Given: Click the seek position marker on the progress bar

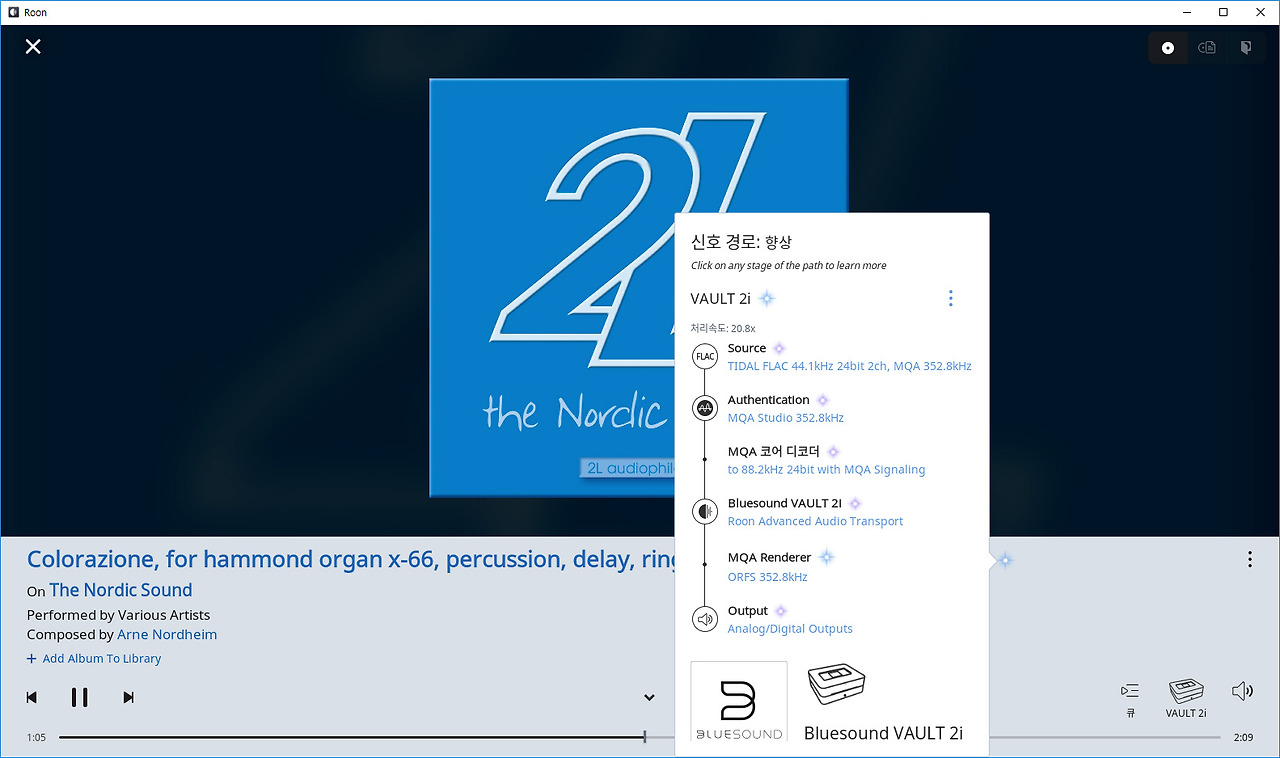Looking at the screenshot, I should (x=645, y=737).
